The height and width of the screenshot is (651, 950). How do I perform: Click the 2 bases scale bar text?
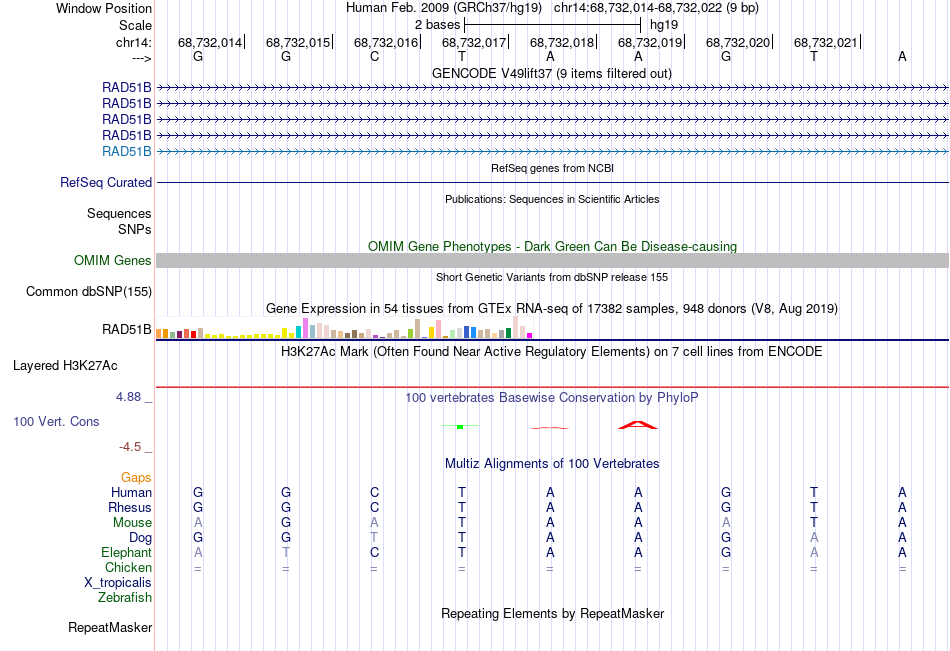click(x=437, y=25)
